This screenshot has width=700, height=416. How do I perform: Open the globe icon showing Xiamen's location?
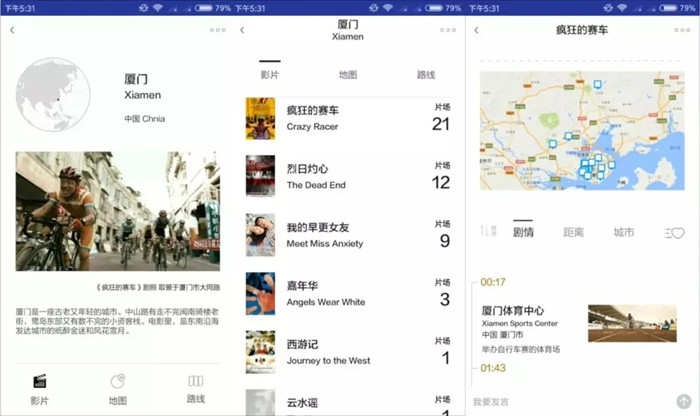(x=53, y=94)
